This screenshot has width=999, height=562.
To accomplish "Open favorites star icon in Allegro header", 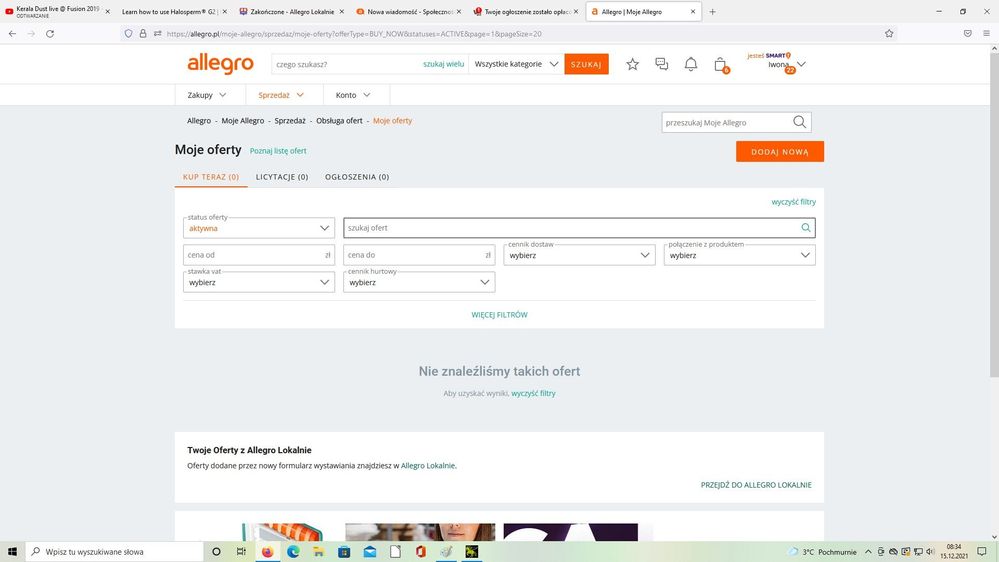I will (x=632, y=64).
